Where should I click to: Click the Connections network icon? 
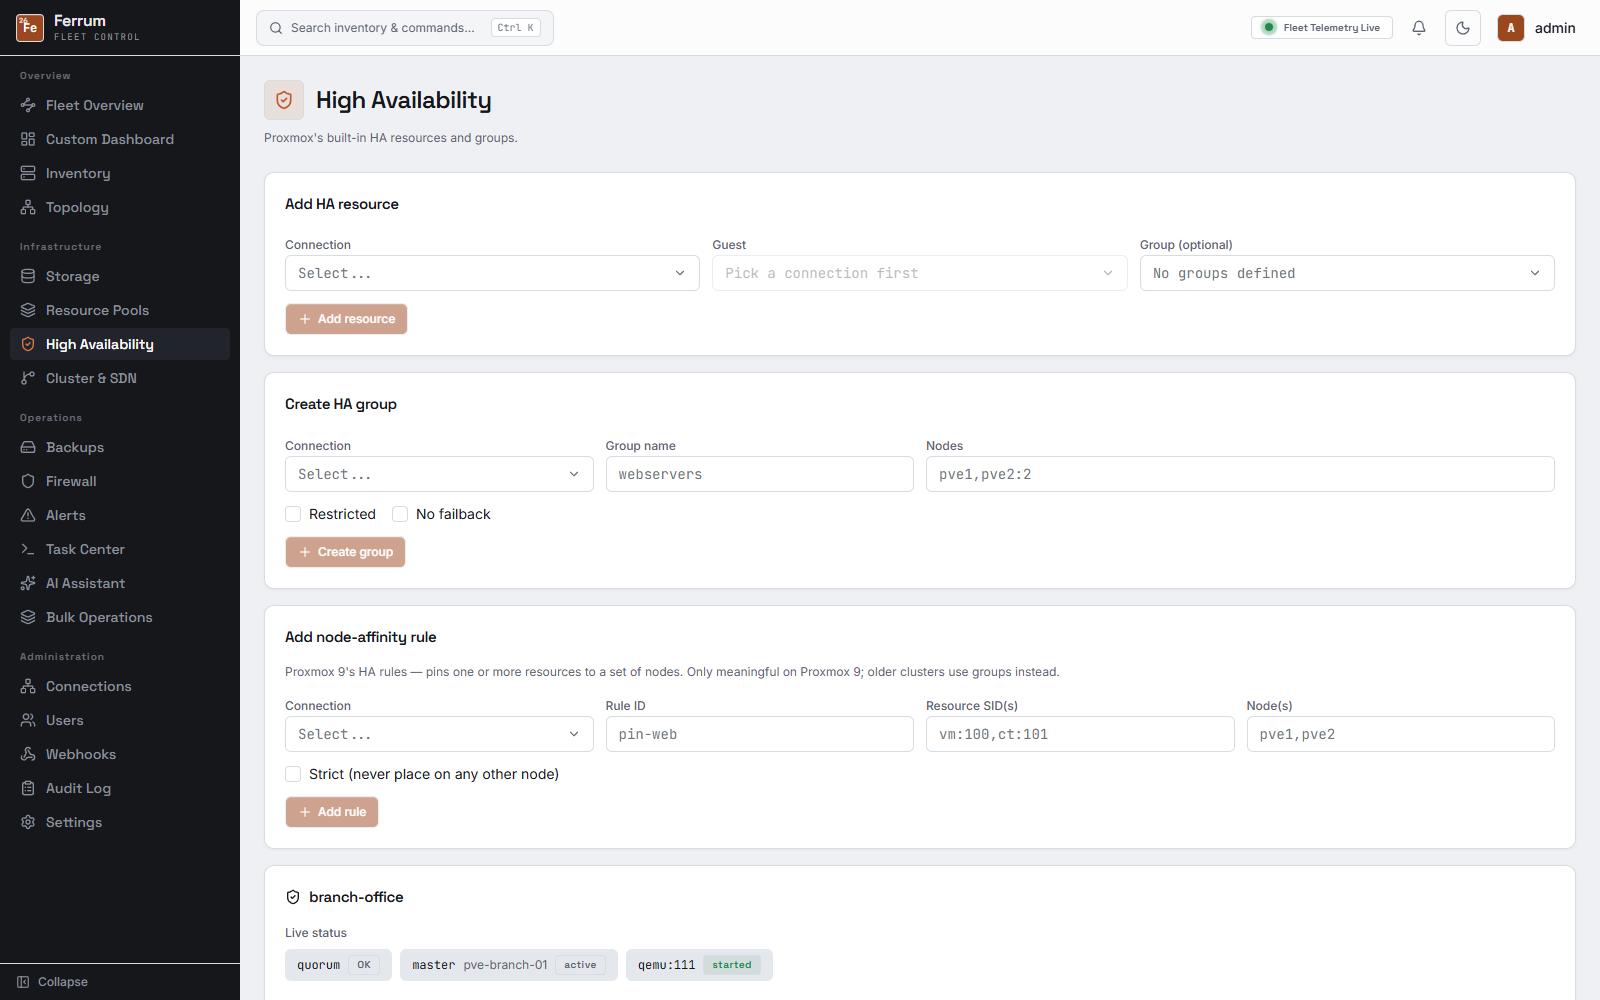[28, 686]
